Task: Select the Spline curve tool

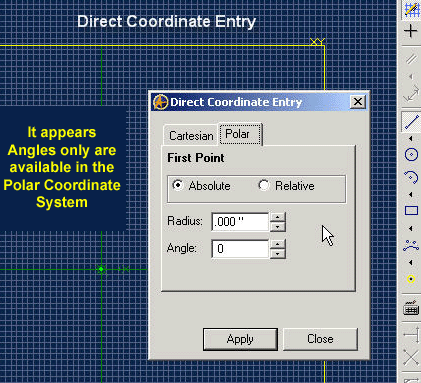Action: tap(411, 245)
